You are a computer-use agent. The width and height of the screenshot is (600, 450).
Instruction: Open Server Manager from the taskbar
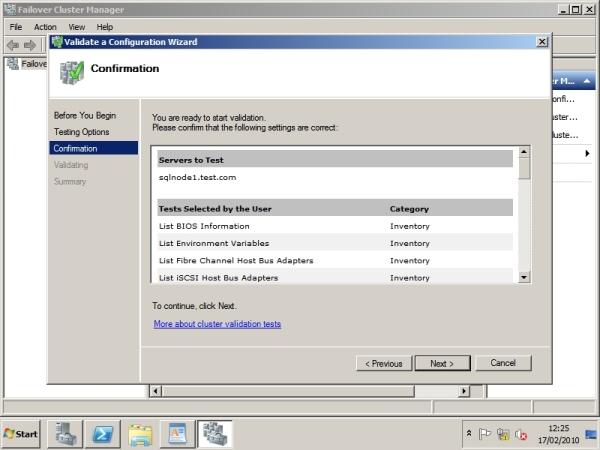(x=65, y=434)
